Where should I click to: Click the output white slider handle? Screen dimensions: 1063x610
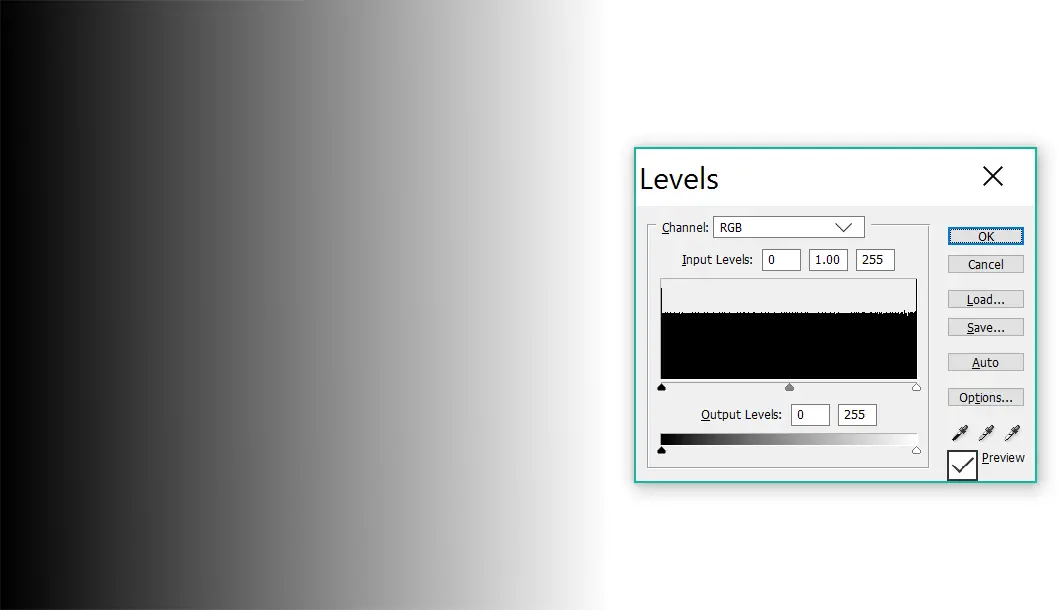coord(917,450)
